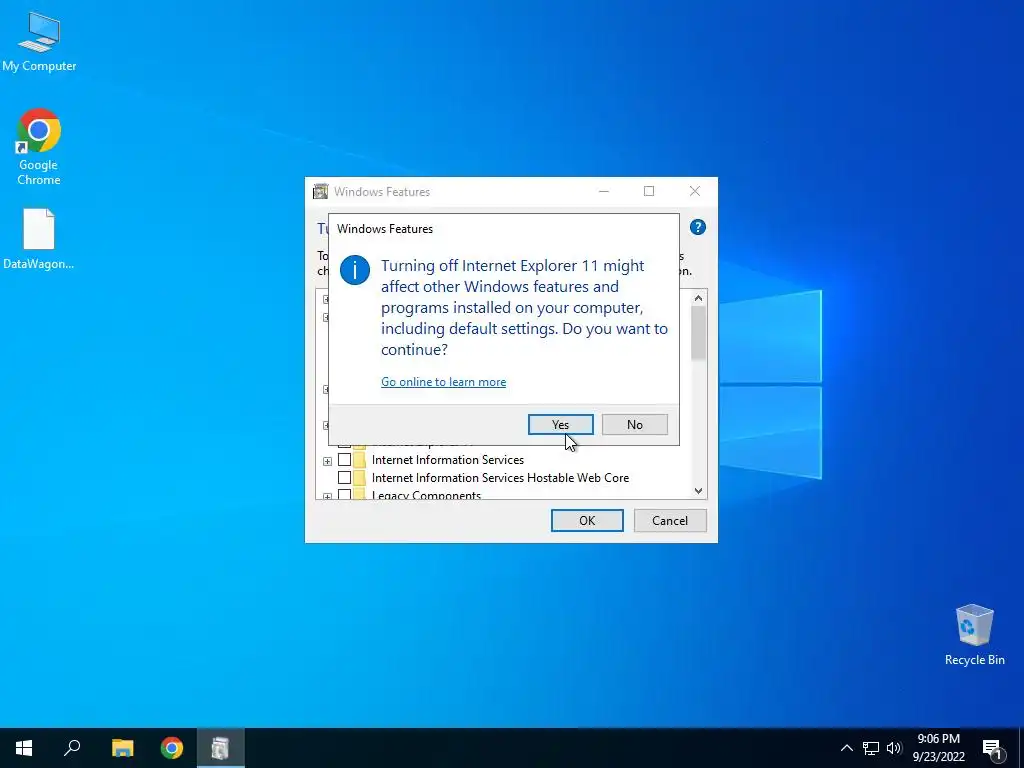The width and height of the screenshot is (1024, 768).
Task: Click the features list scroll up arrow
Action: coord(698,298)
